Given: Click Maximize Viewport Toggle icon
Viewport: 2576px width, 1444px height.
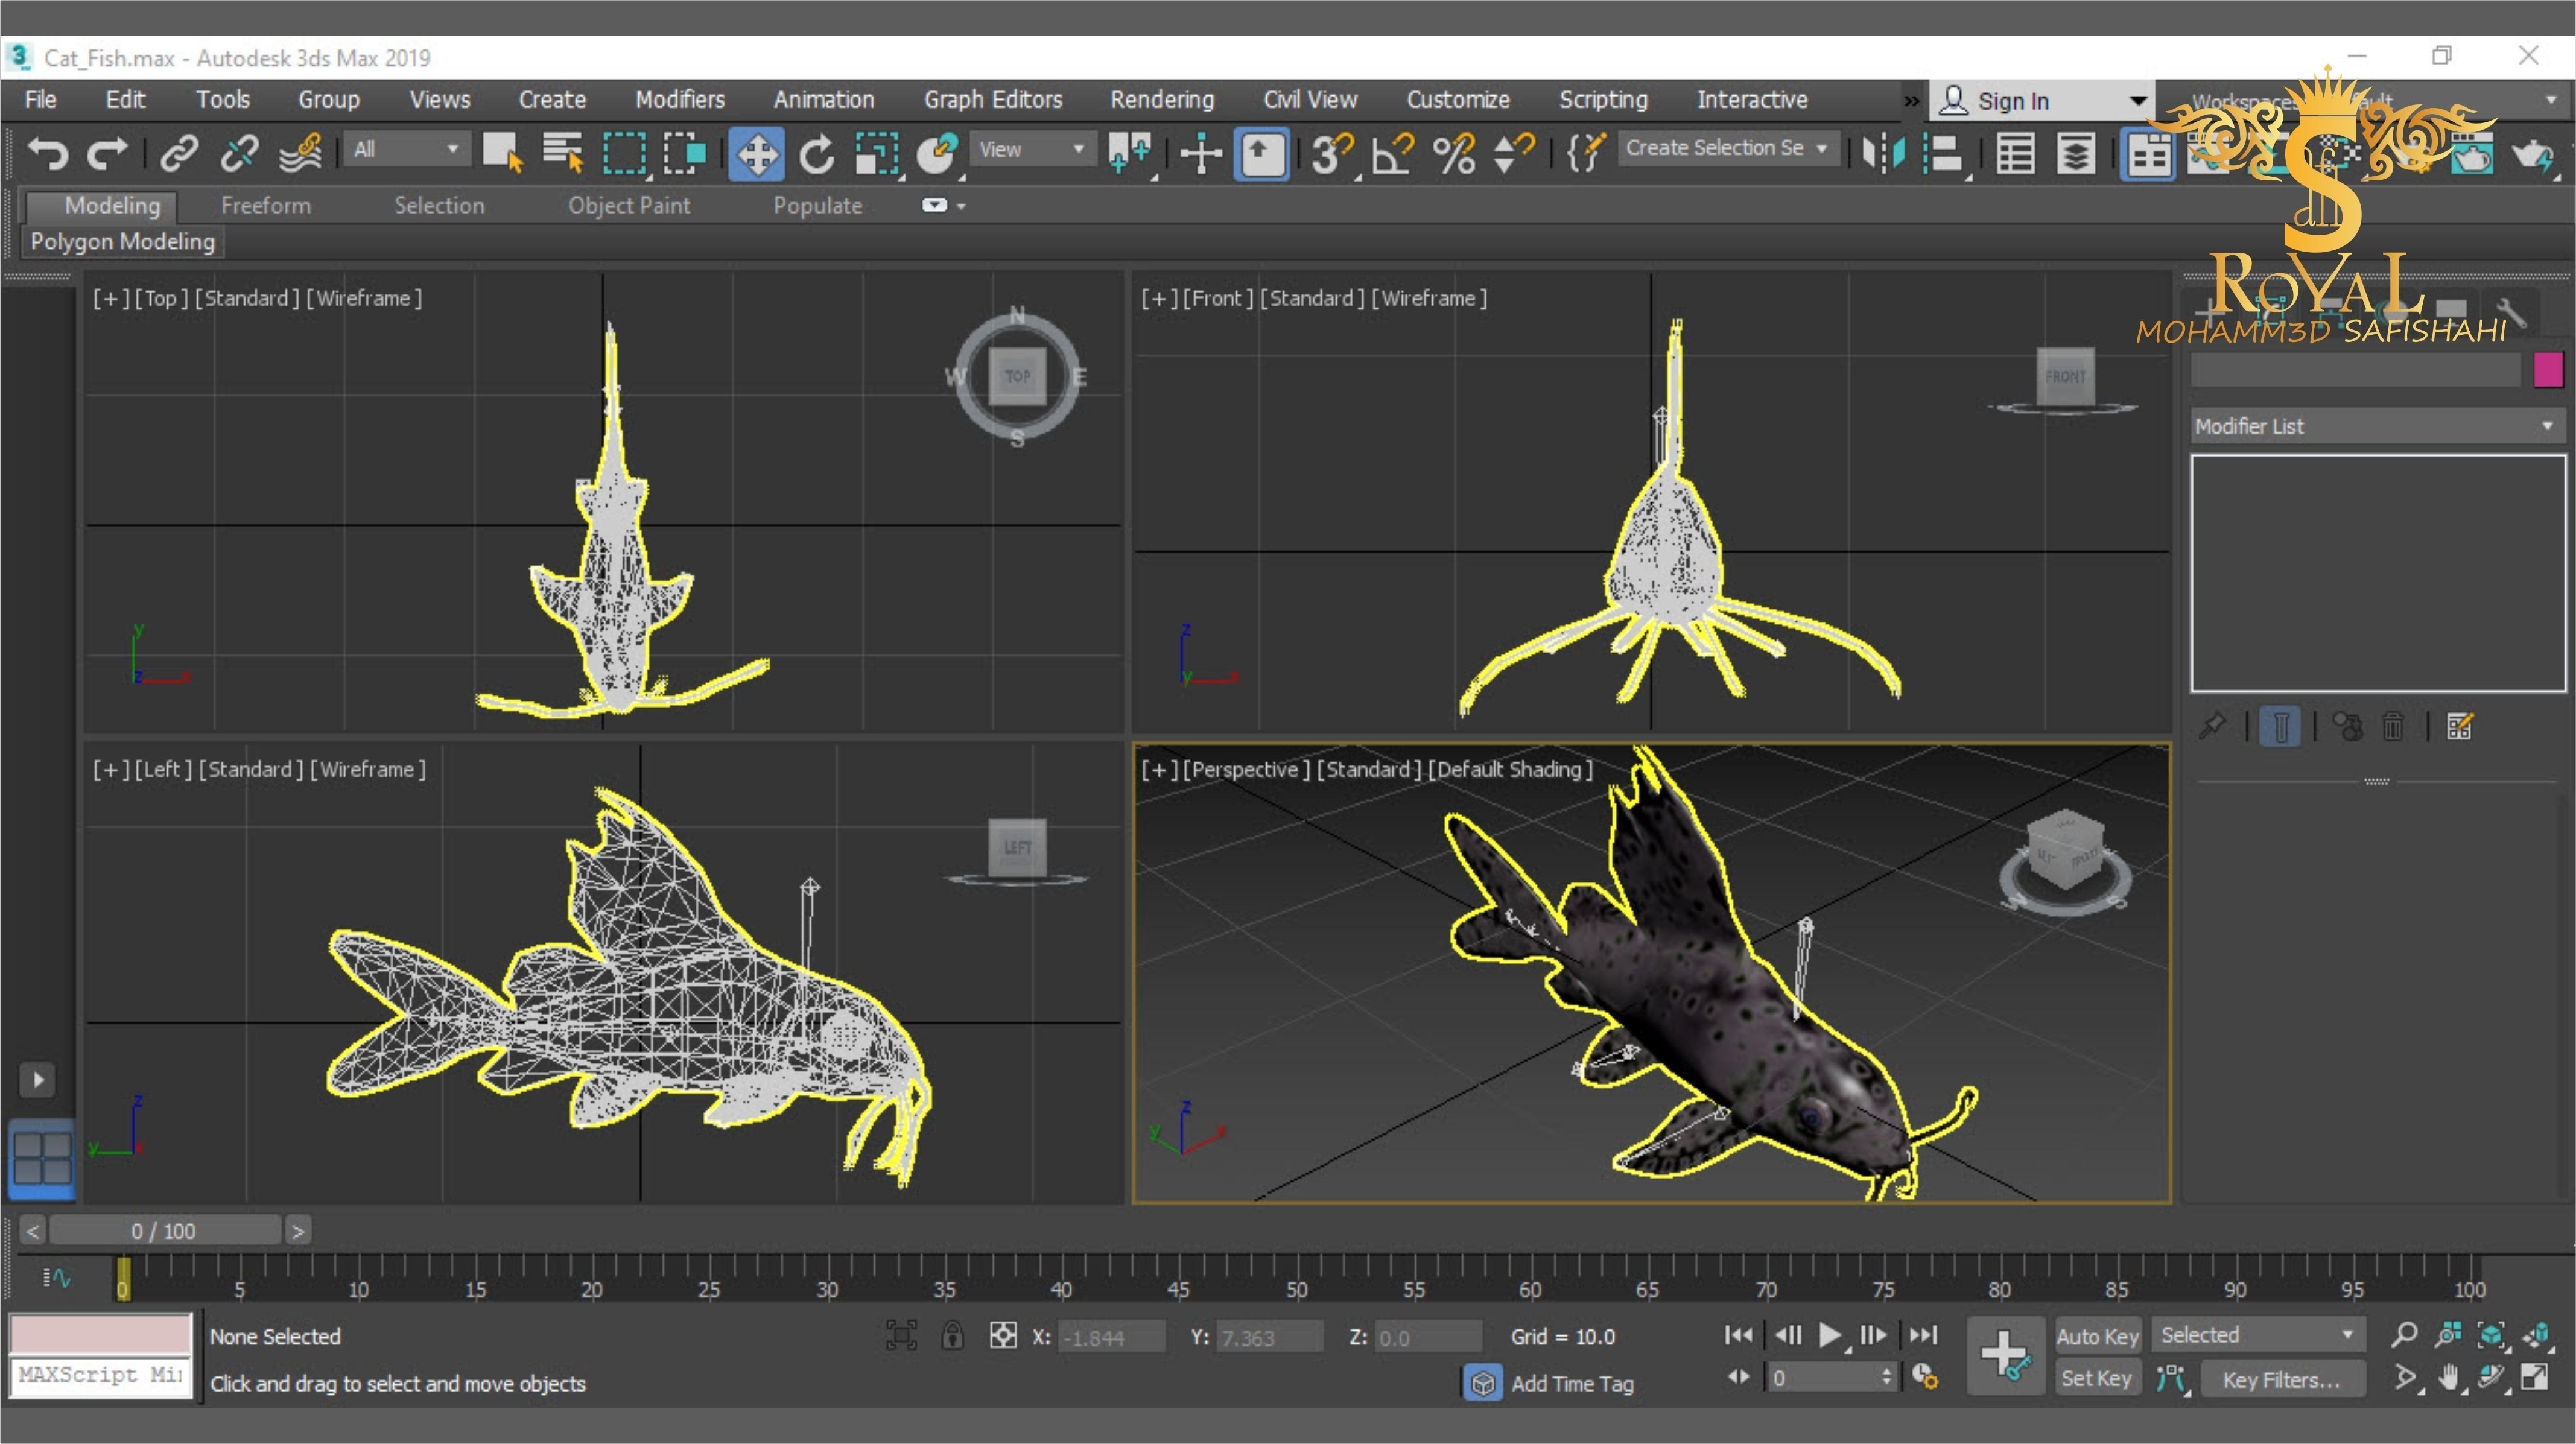Looking at the screenshot, I should pyautogui.click(x=2535, y=1378).
